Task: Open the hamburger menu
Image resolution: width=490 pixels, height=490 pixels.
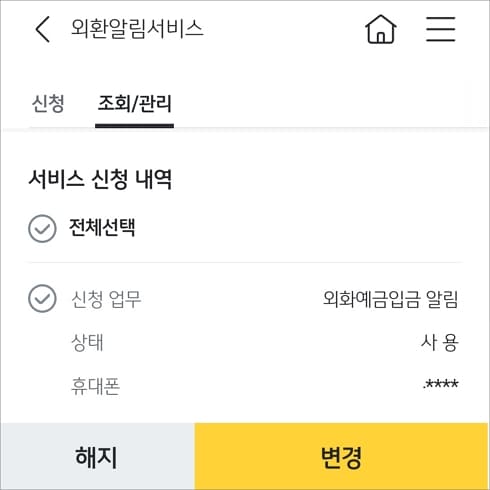Action: 440,29
